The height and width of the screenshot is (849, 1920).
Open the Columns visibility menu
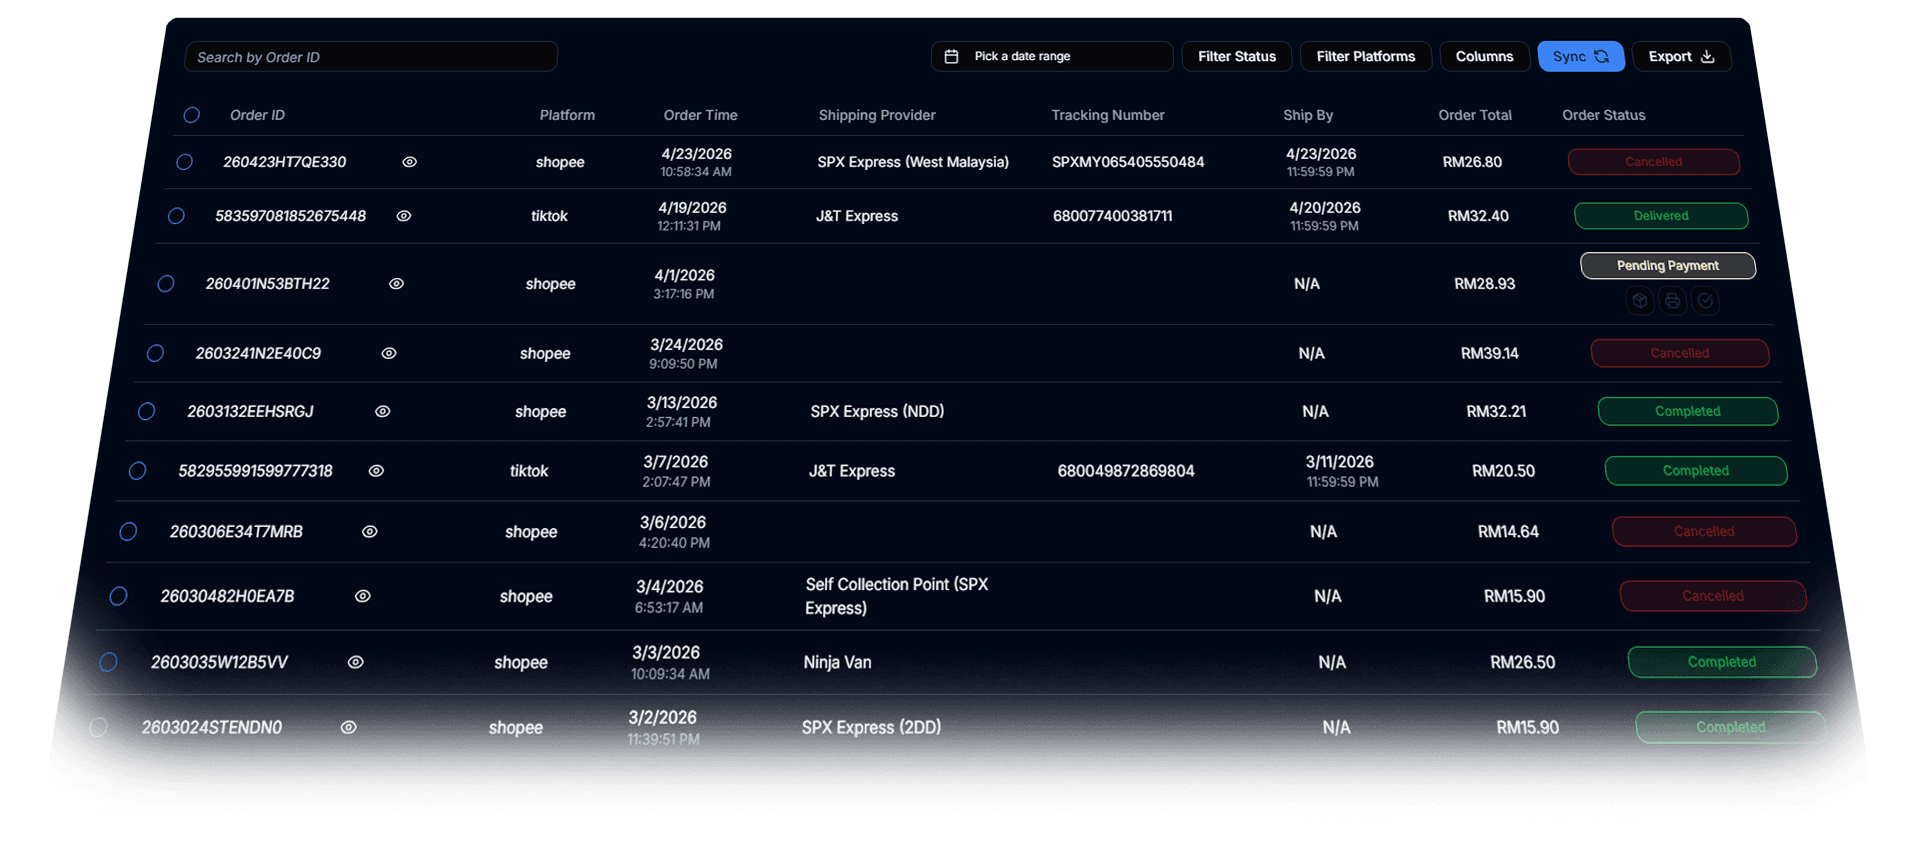coord(1484,56)
